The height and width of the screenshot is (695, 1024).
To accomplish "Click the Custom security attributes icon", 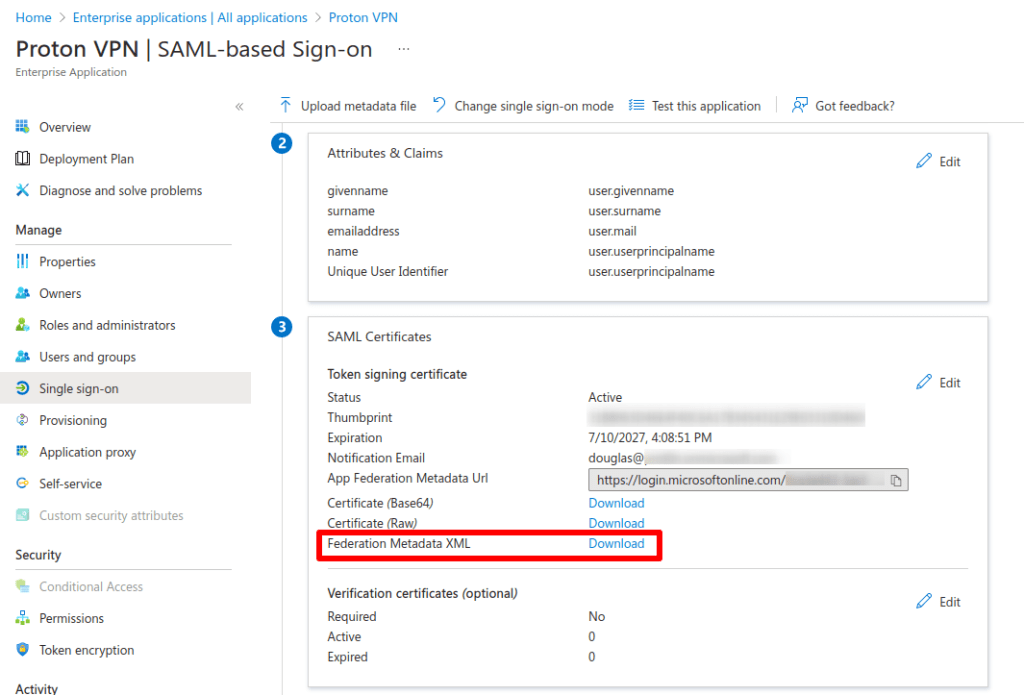I will coord(22,515).
